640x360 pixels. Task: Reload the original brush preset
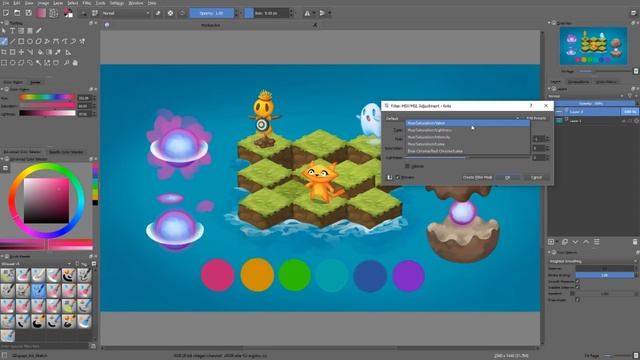pyautogui.click(x=182, y=13)
